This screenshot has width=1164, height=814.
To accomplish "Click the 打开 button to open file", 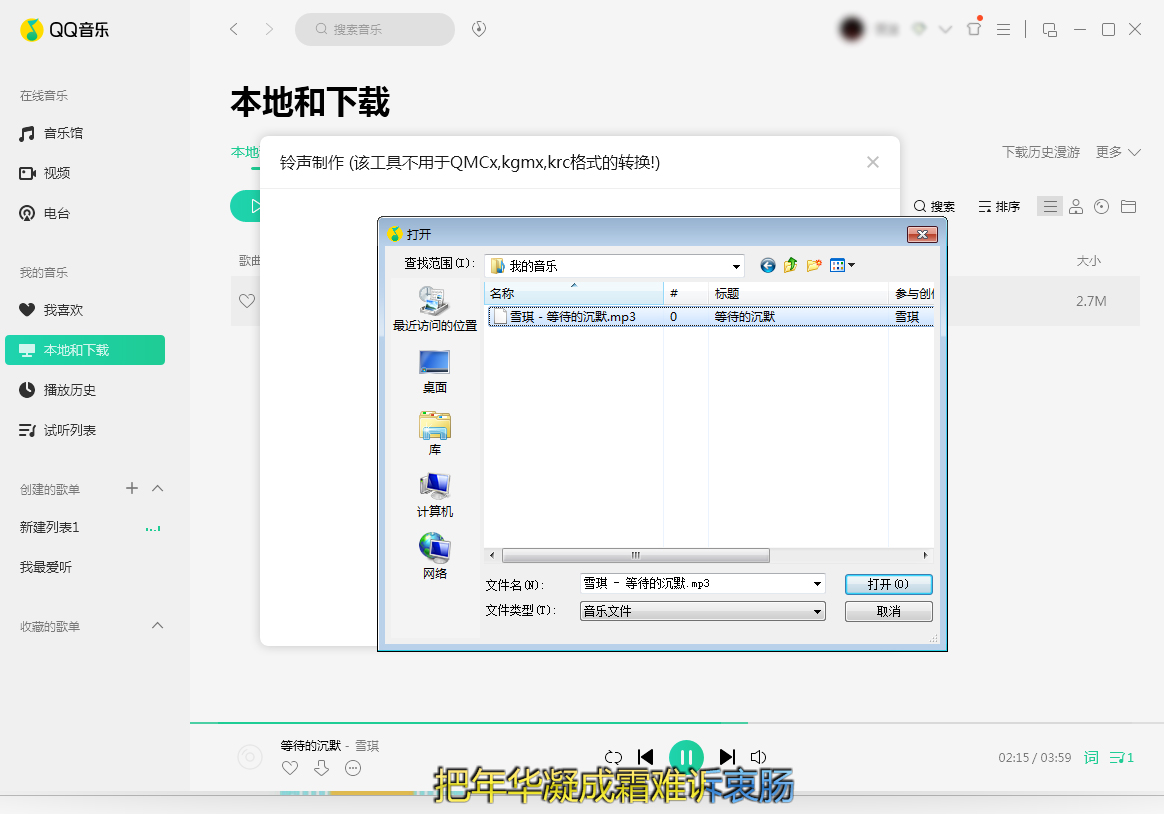I will [888, 584].
